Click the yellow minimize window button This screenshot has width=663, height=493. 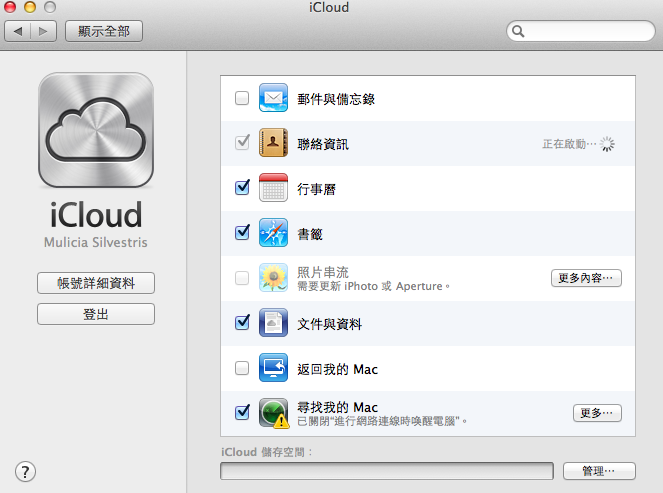point(30,7)
